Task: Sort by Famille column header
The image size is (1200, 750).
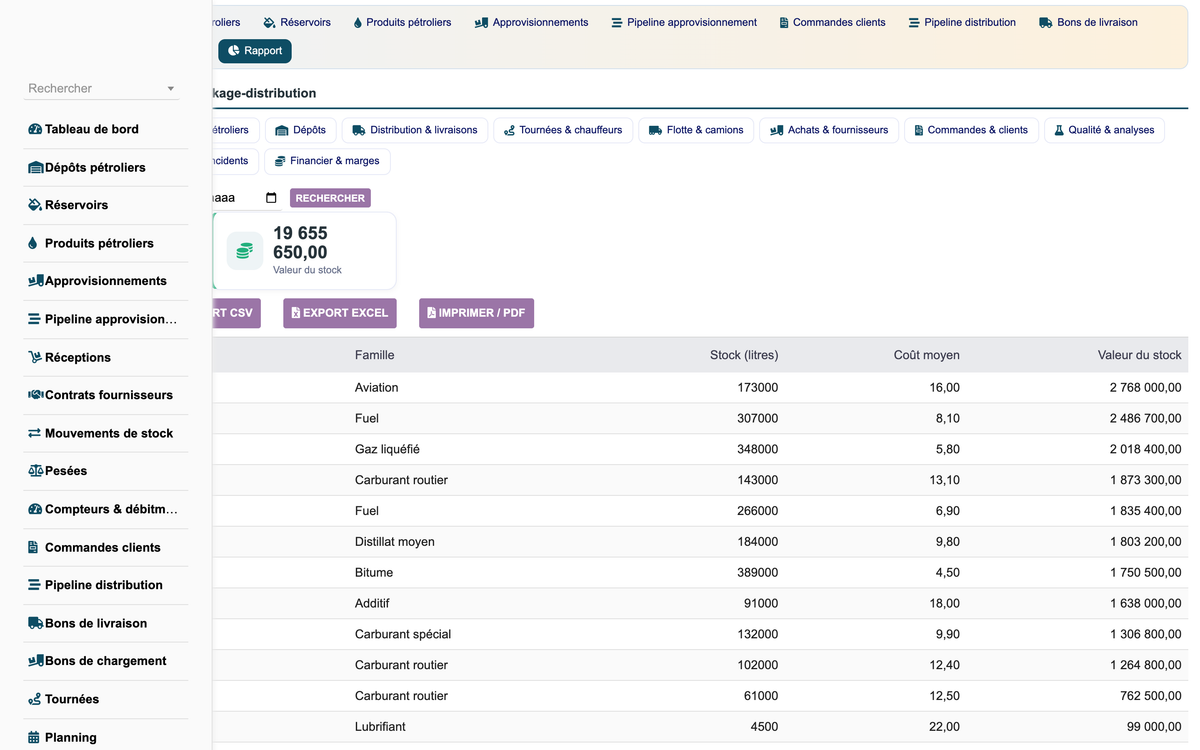Action: coord(375,355)
